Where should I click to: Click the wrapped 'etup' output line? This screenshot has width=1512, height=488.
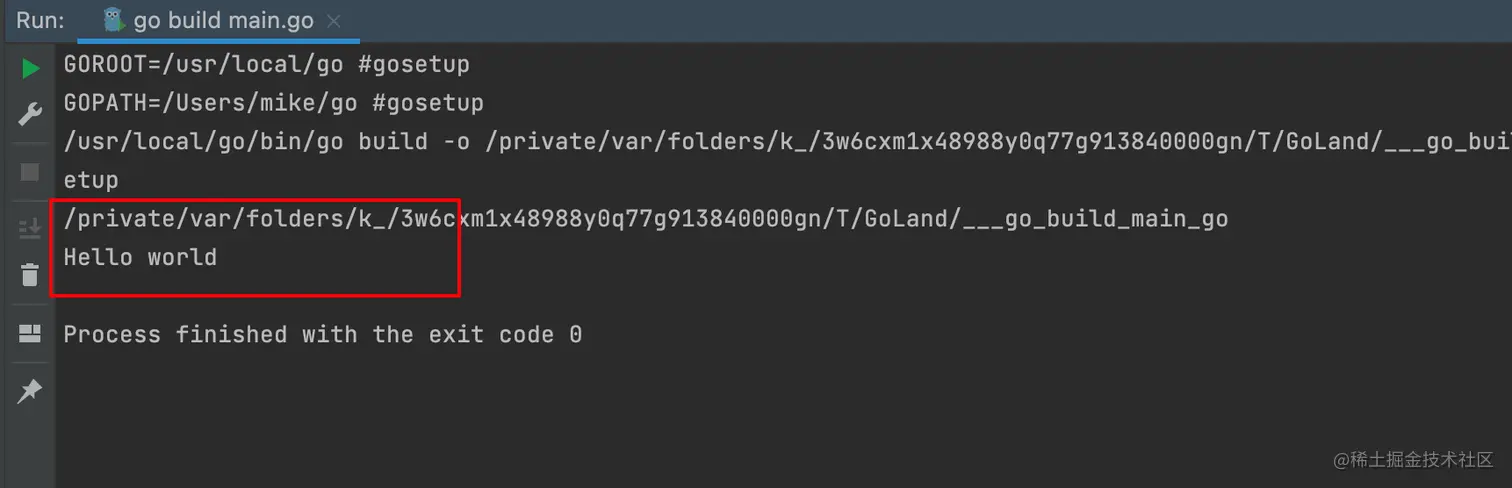(x=91, y=181)
